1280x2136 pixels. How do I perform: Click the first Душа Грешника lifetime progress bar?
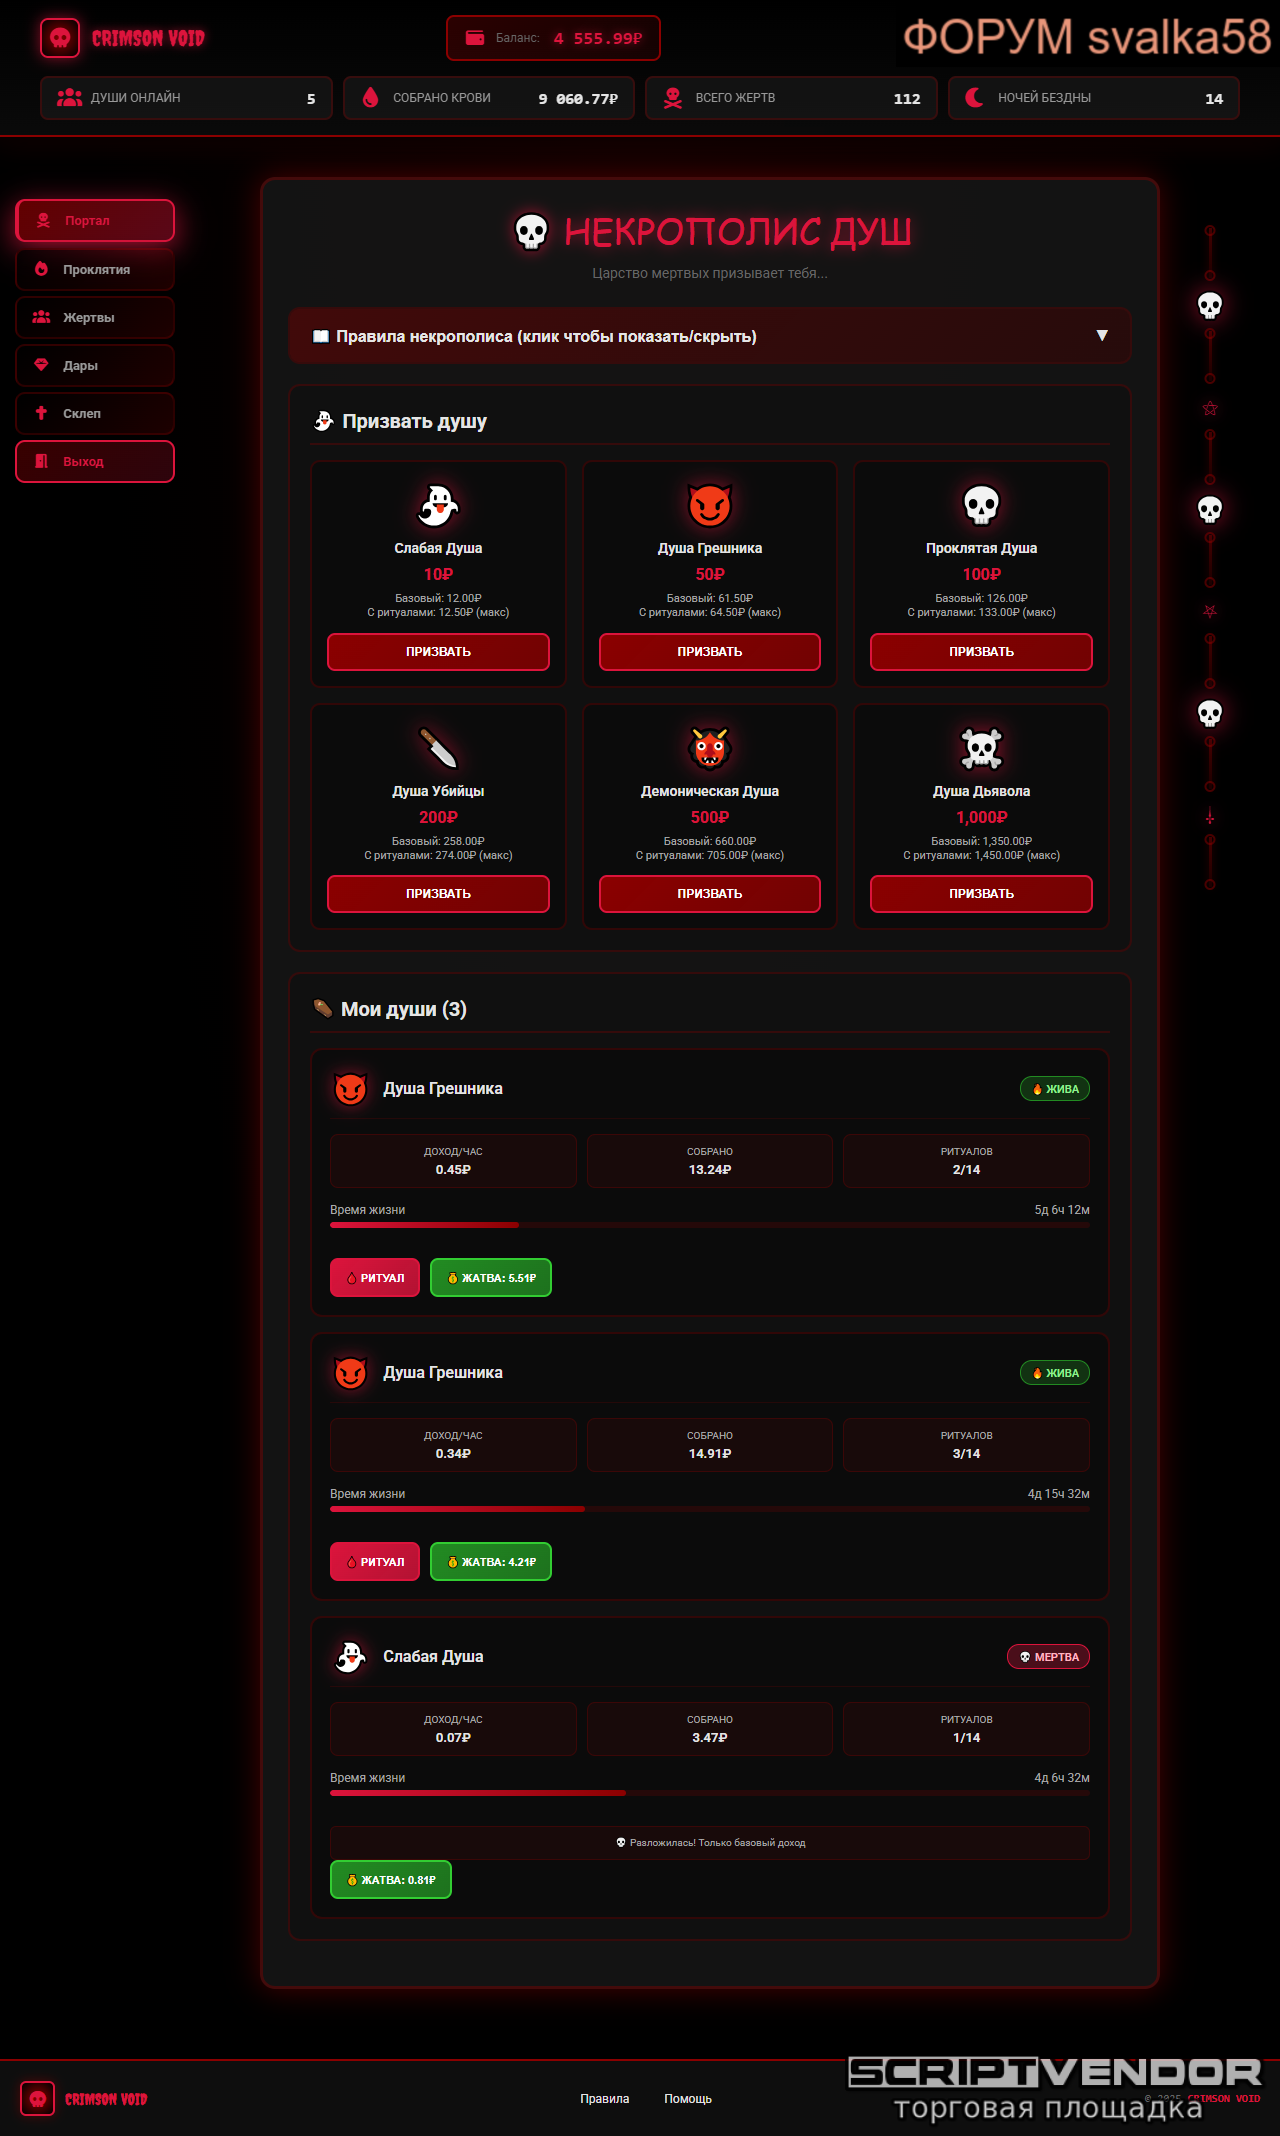(710, 1225)
